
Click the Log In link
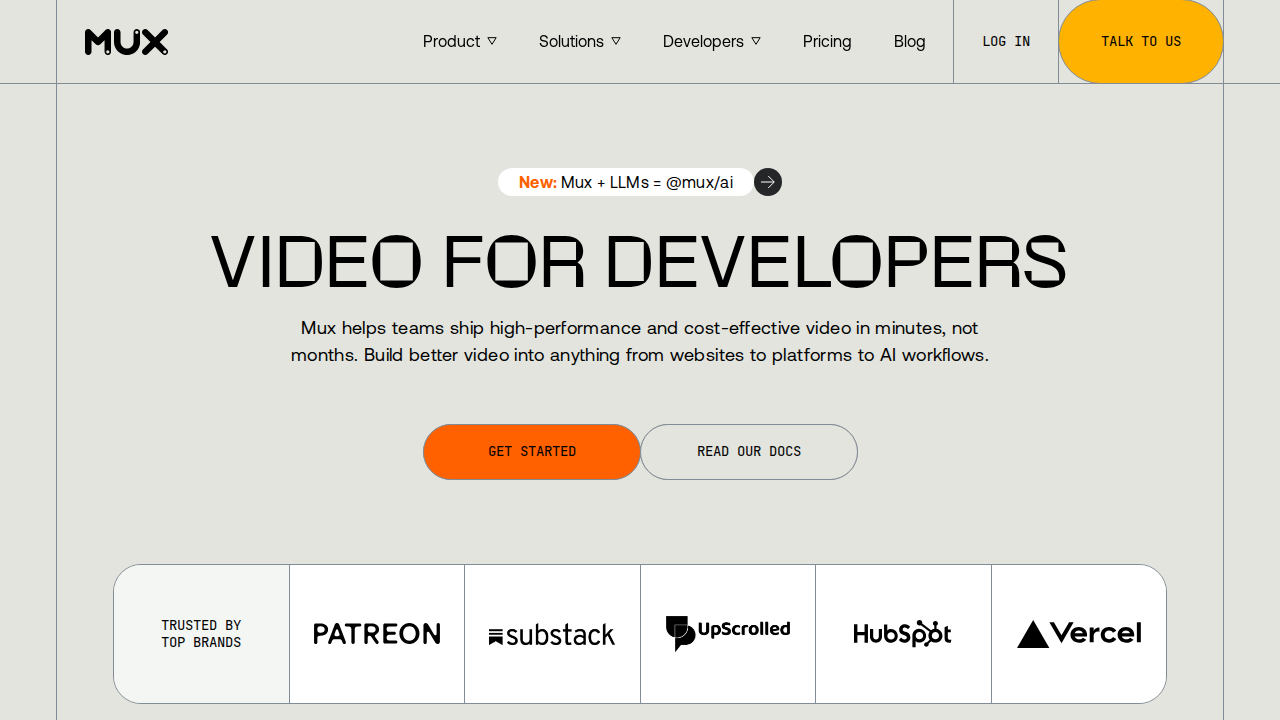tap(1006, 42)
